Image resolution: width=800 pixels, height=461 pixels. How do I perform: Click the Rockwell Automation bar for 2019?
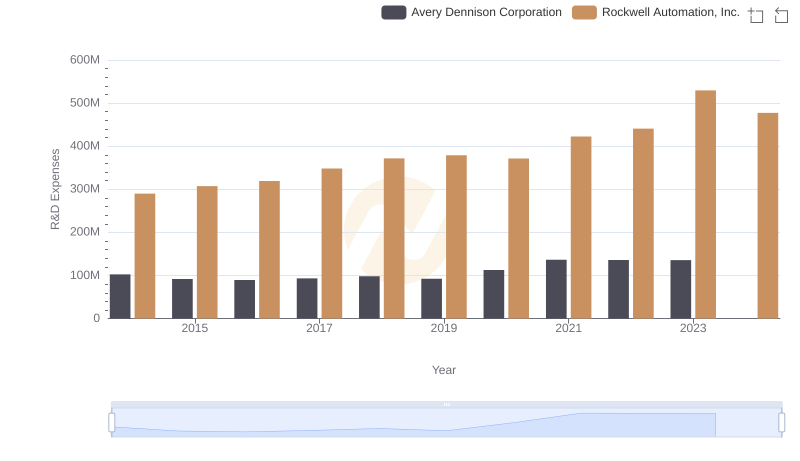(x=456, y=237)
